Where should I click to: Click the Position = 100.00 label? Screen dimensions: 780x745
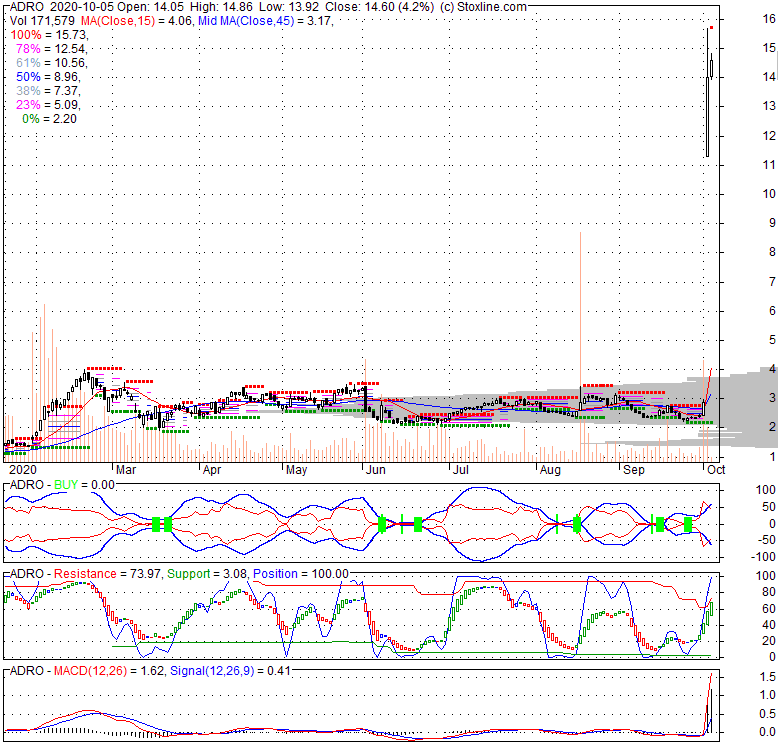click(301, 573)
